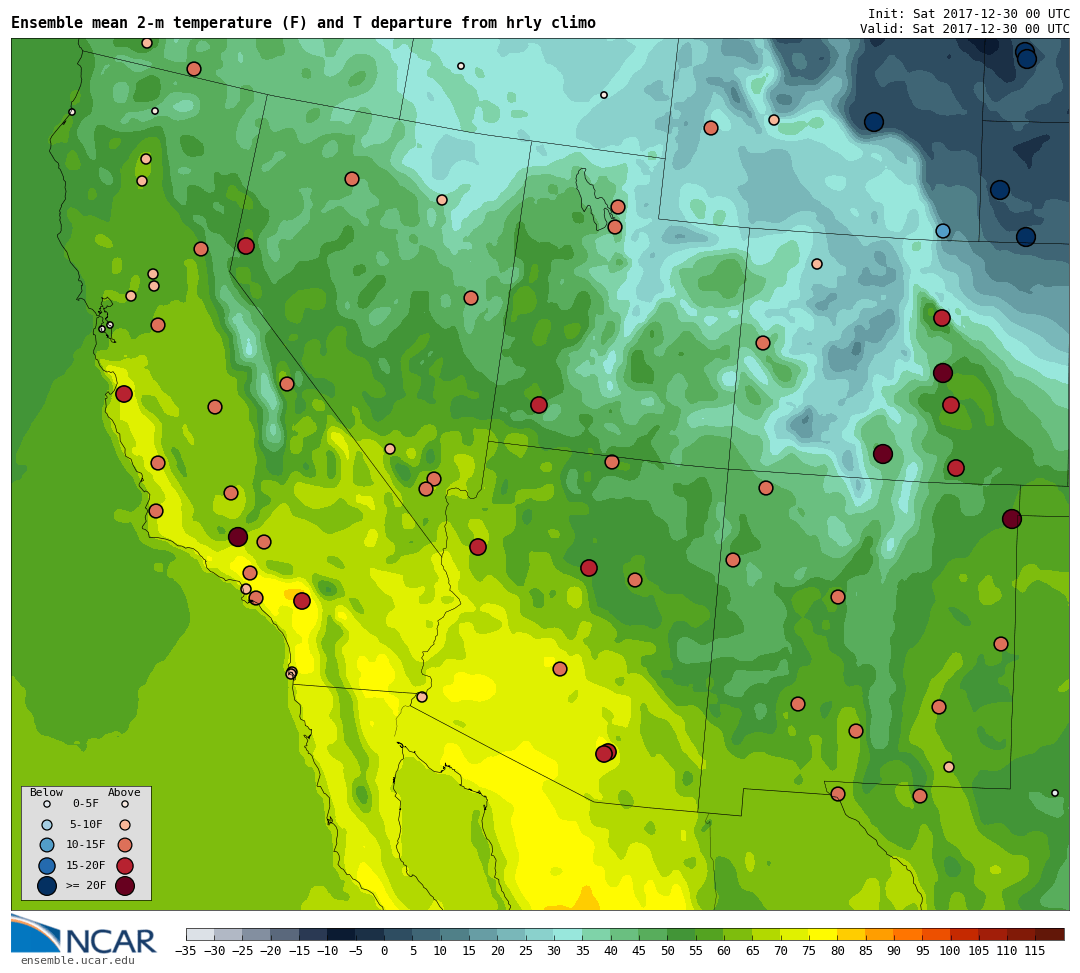Click the pale gray -35 to -30 colorbar segment

pos(200,934)
